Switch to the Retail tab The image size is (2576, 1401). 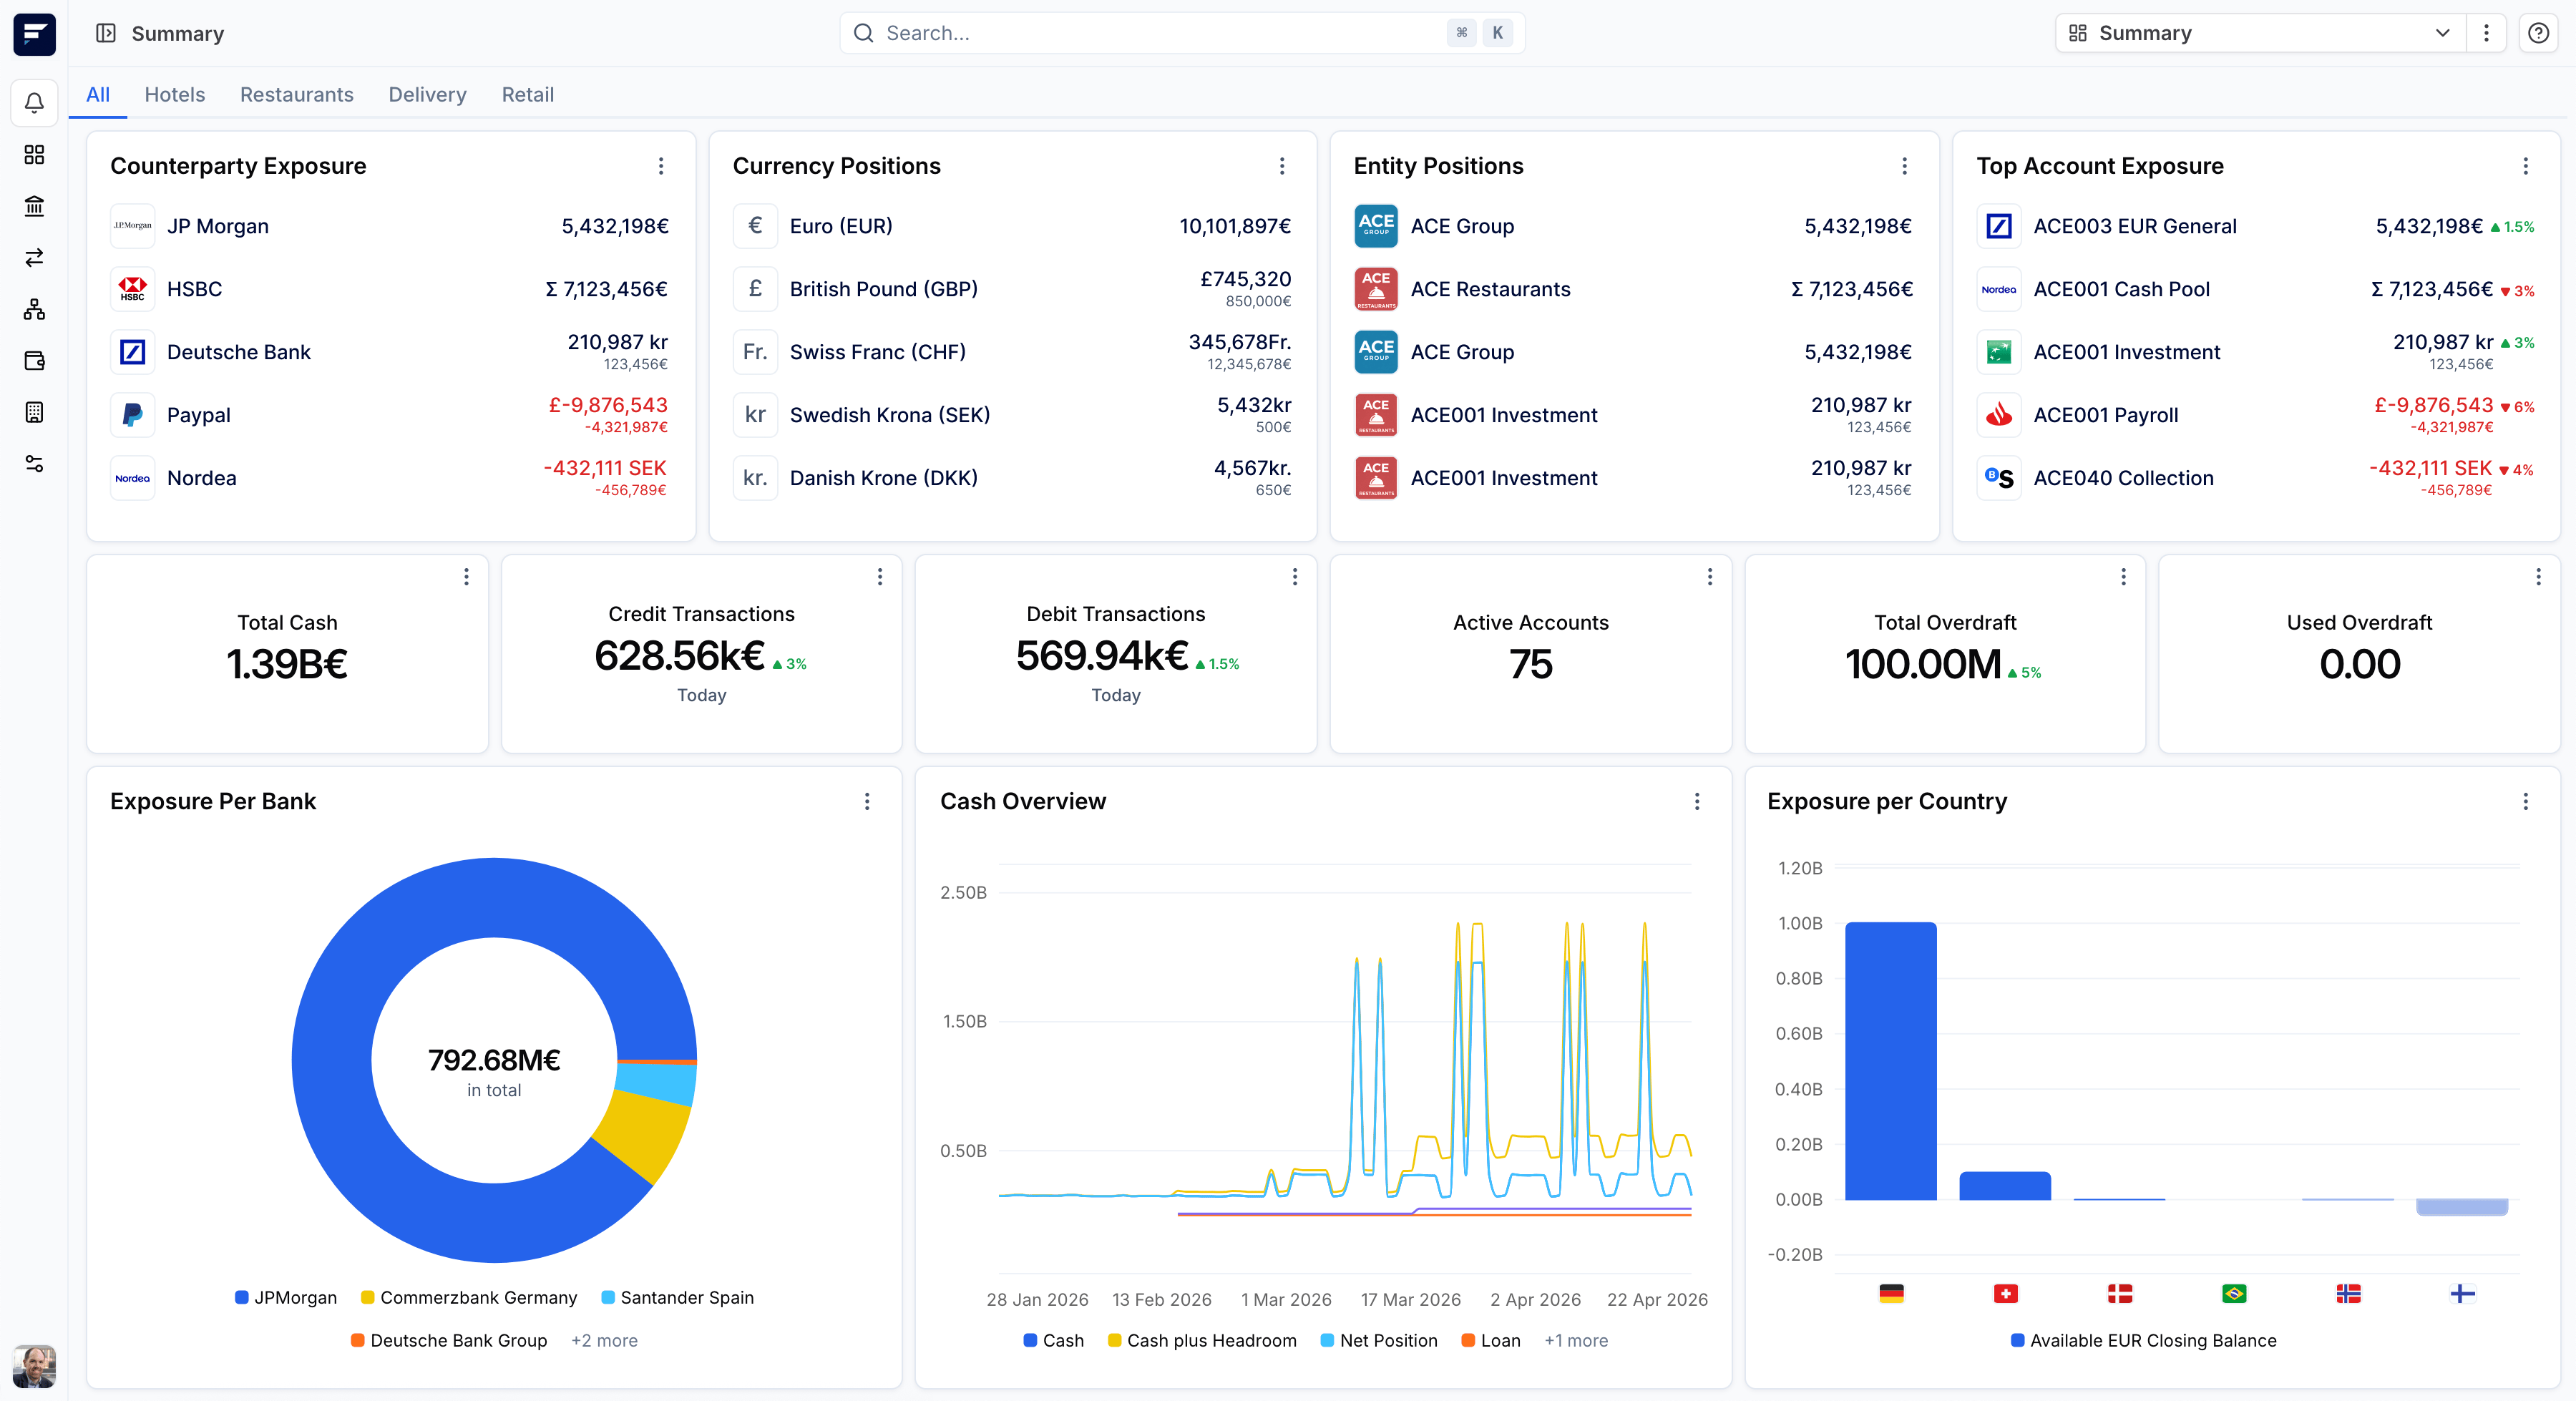(527, 94)
